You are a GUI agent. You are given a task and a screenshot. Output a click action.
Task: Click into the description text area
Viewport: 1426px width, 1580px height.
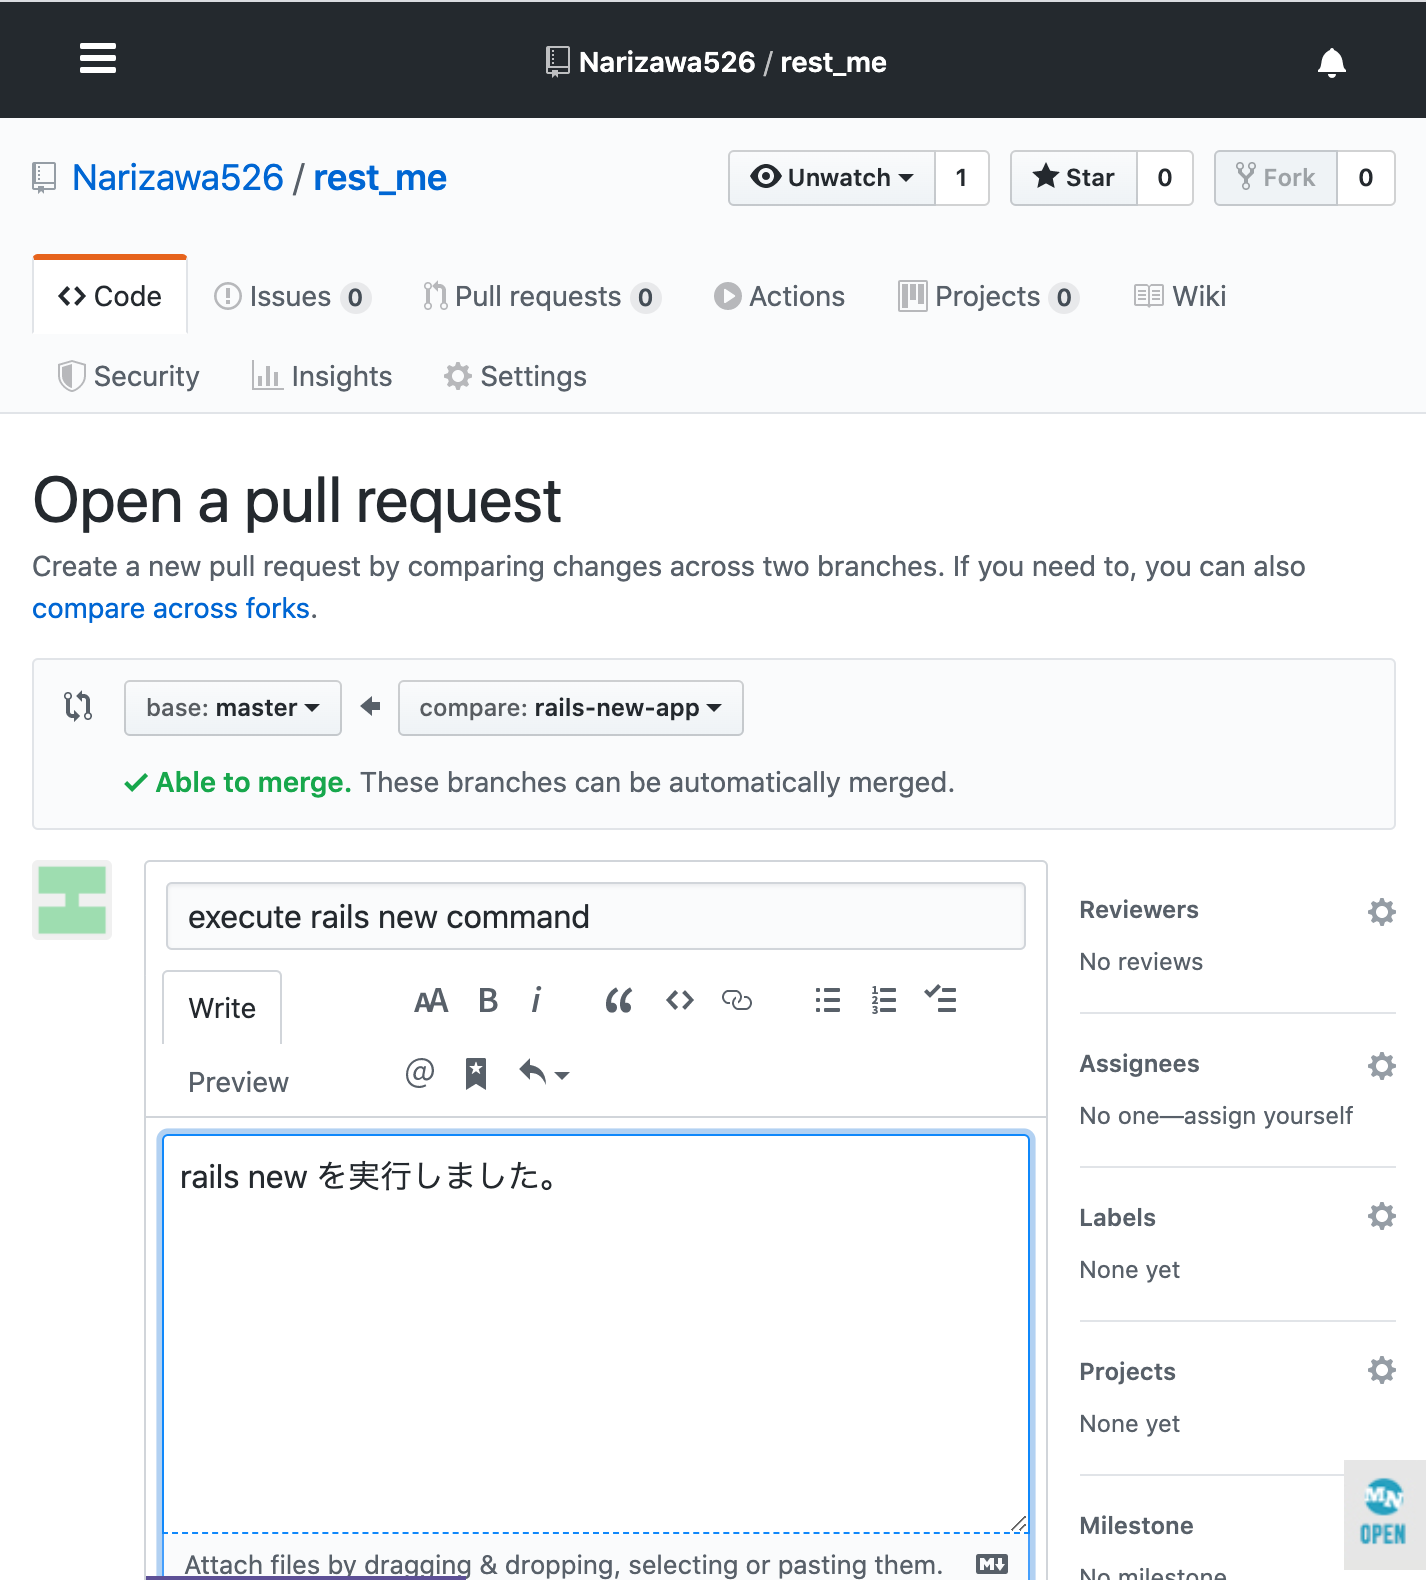tap(596, 1333)
